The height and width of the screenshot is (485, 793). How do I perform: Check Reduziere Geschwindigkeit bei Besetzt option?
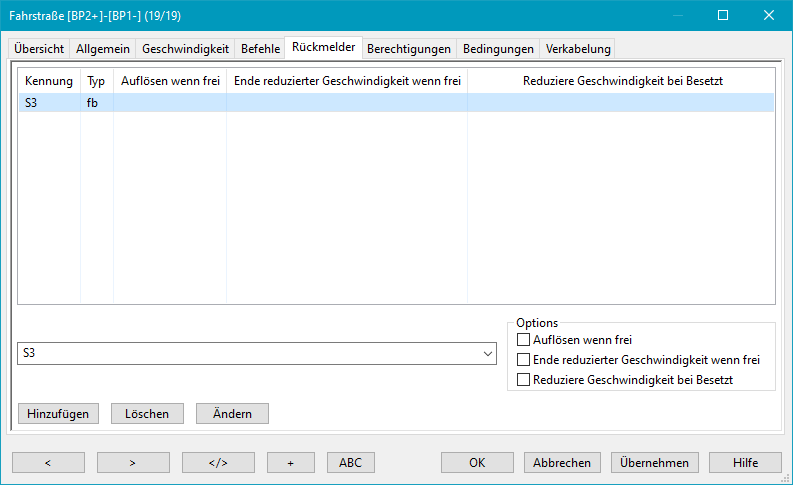pyautogui.click(x=523, y=380)
